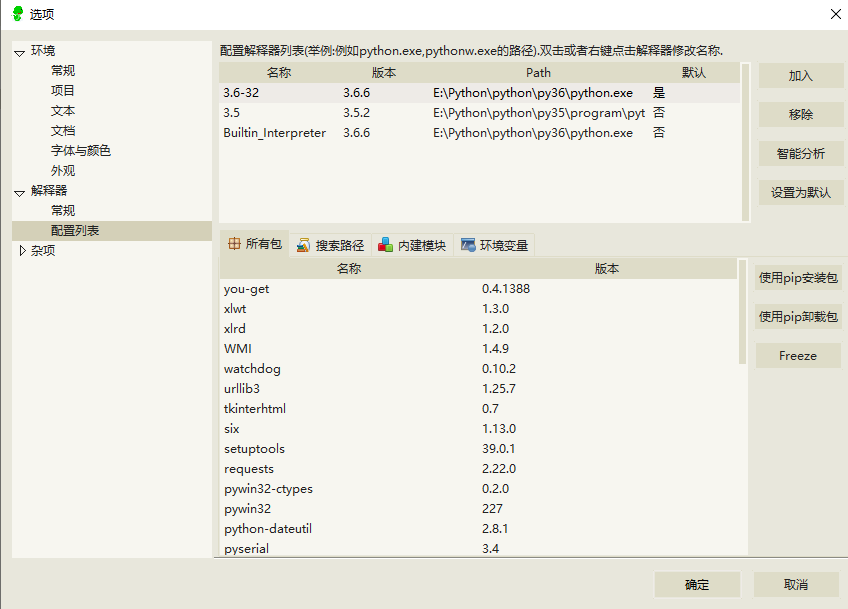Click 使用pip卸载包 button
The width and height of the screenshot is (848, 609).
[x=798, y=317]
